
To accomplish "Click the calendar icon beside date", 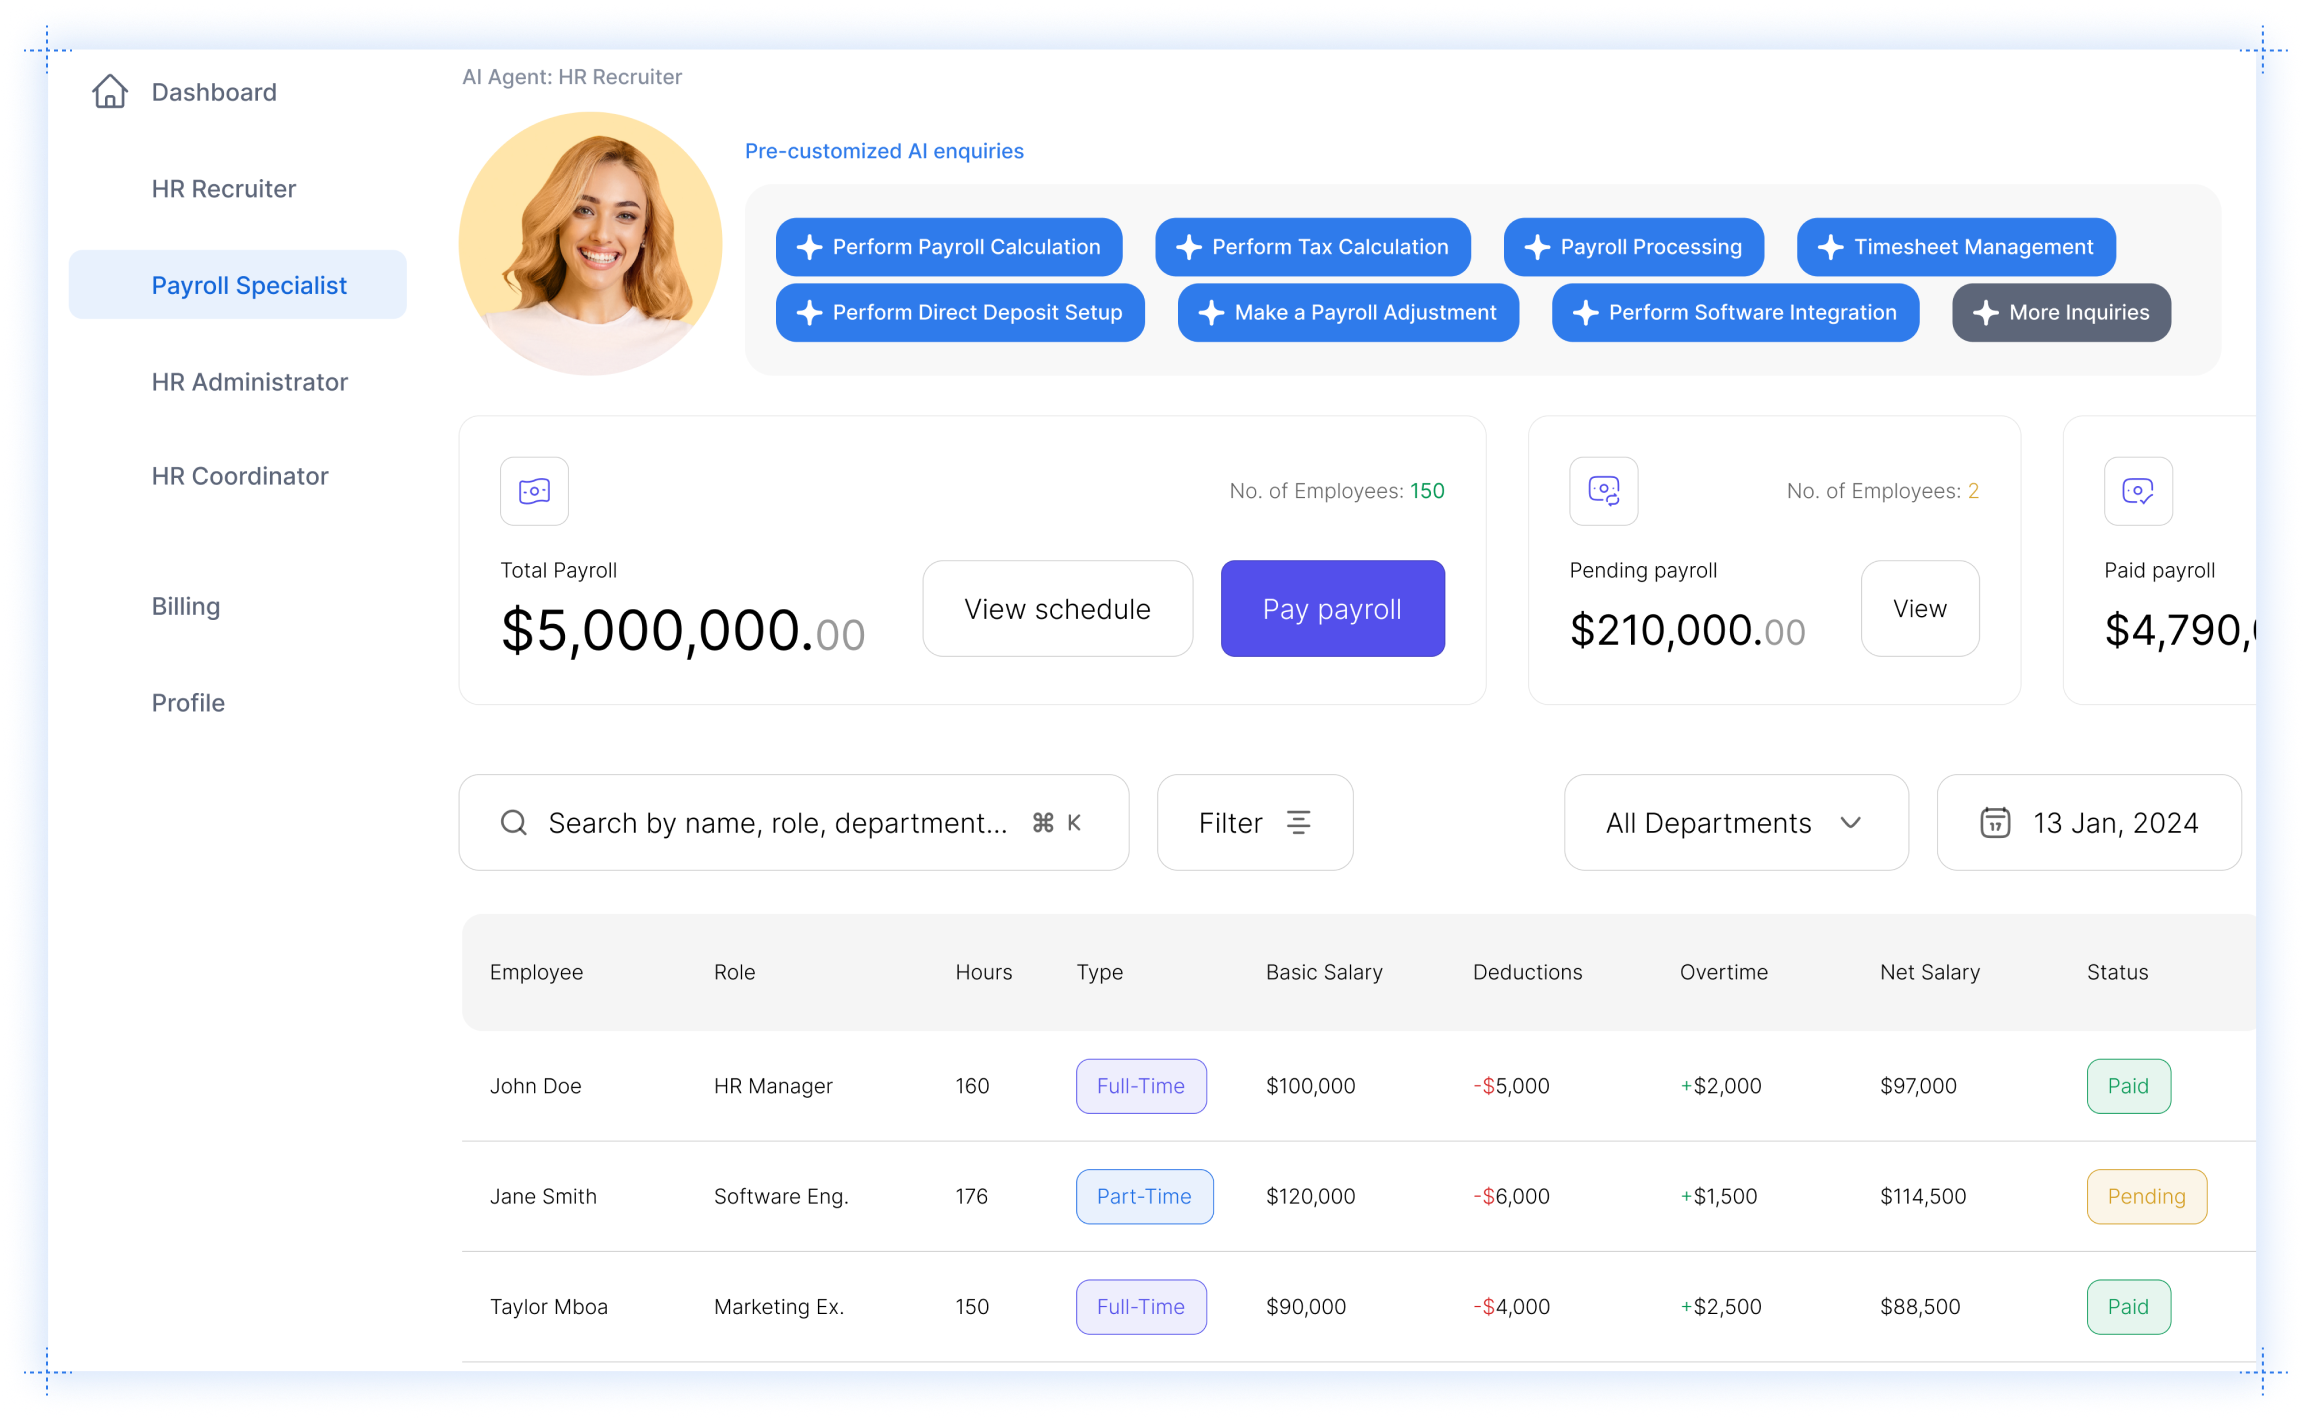I will pyautogui.click(x=1995, y=823).
